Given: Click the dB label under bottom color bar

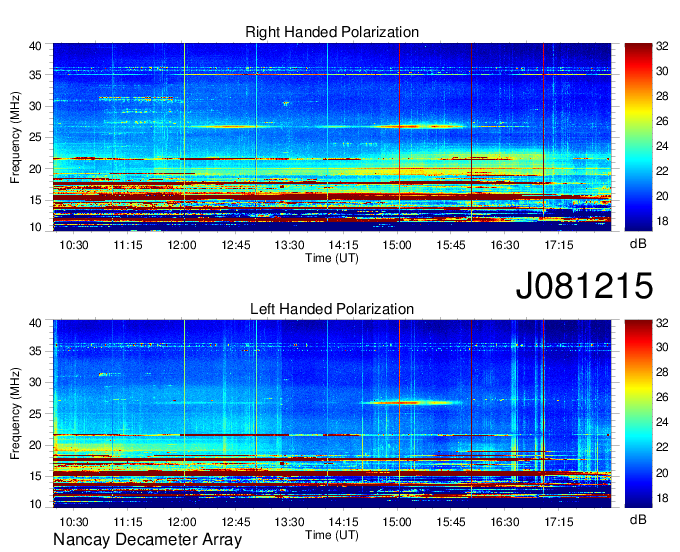Looking at the screenshot, I should pyautogui.click(x=638, y=519).
